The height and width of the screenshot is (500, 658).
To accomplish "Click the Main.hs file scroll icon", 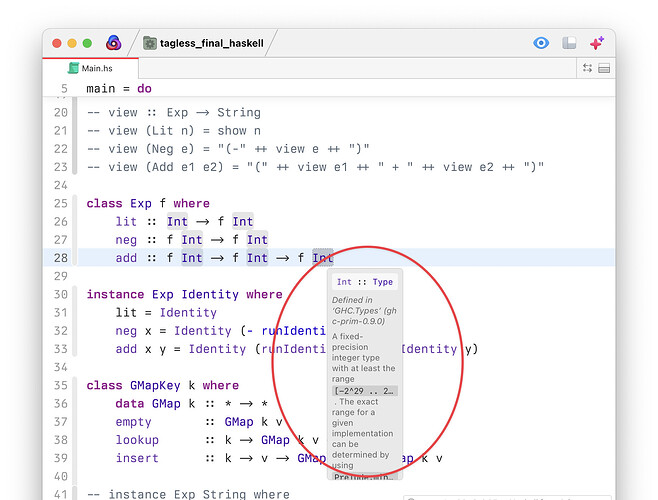I will (73, 68).
